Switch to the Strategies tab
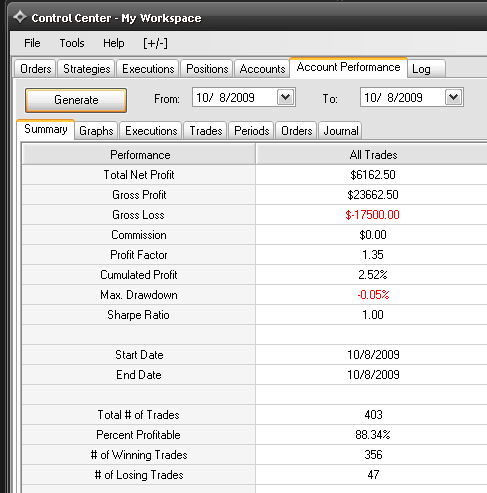The image size is (487, 493). 87,69
